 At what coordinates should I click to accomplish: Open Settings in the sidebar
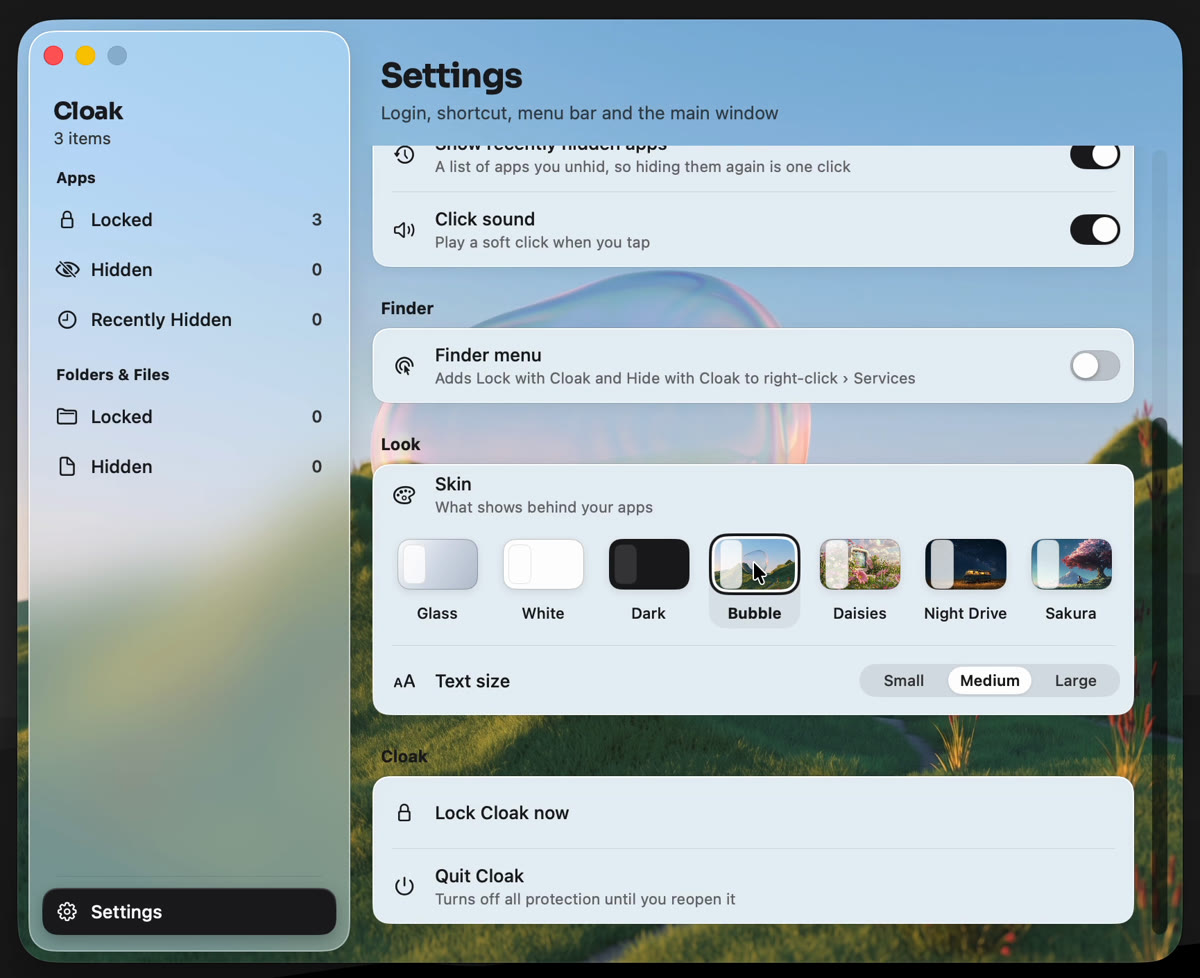point(189,912)
